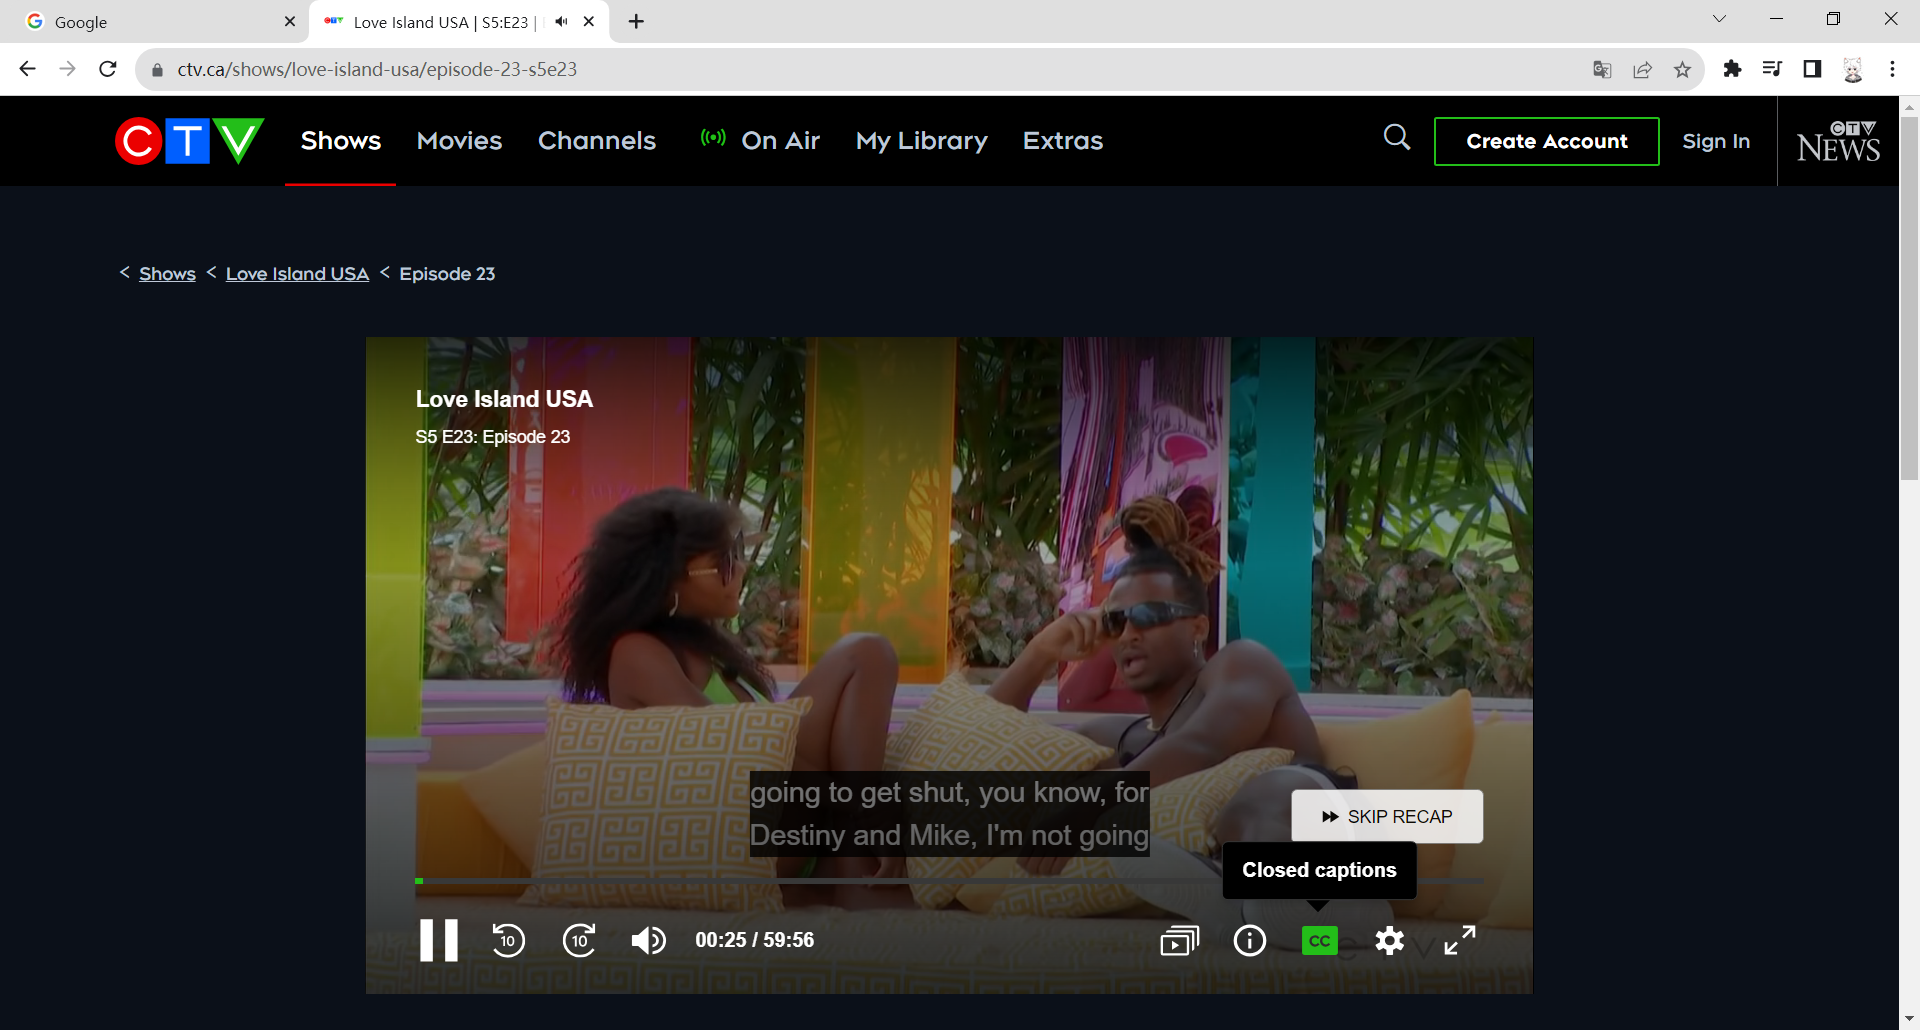Open media controls icon in toolbar
1920x1030 pixels.
point(1772,69)
